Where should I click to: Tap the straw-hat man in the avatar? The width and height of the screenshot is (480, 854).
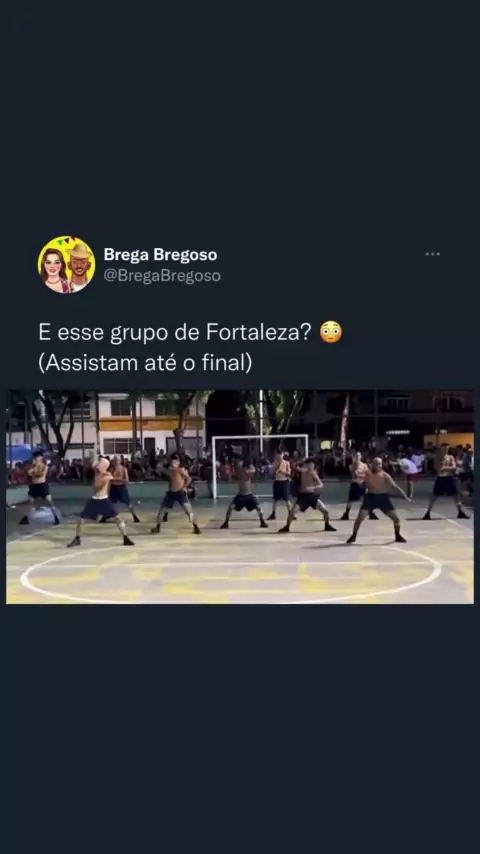(81, 264)
